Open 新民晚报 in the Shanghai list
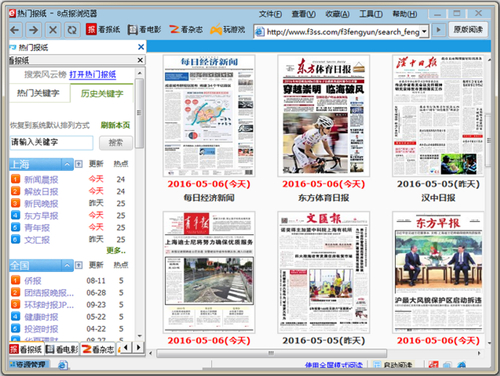Image resolution: width=500 pixels, height=376 pixels. tap(41, 204)
